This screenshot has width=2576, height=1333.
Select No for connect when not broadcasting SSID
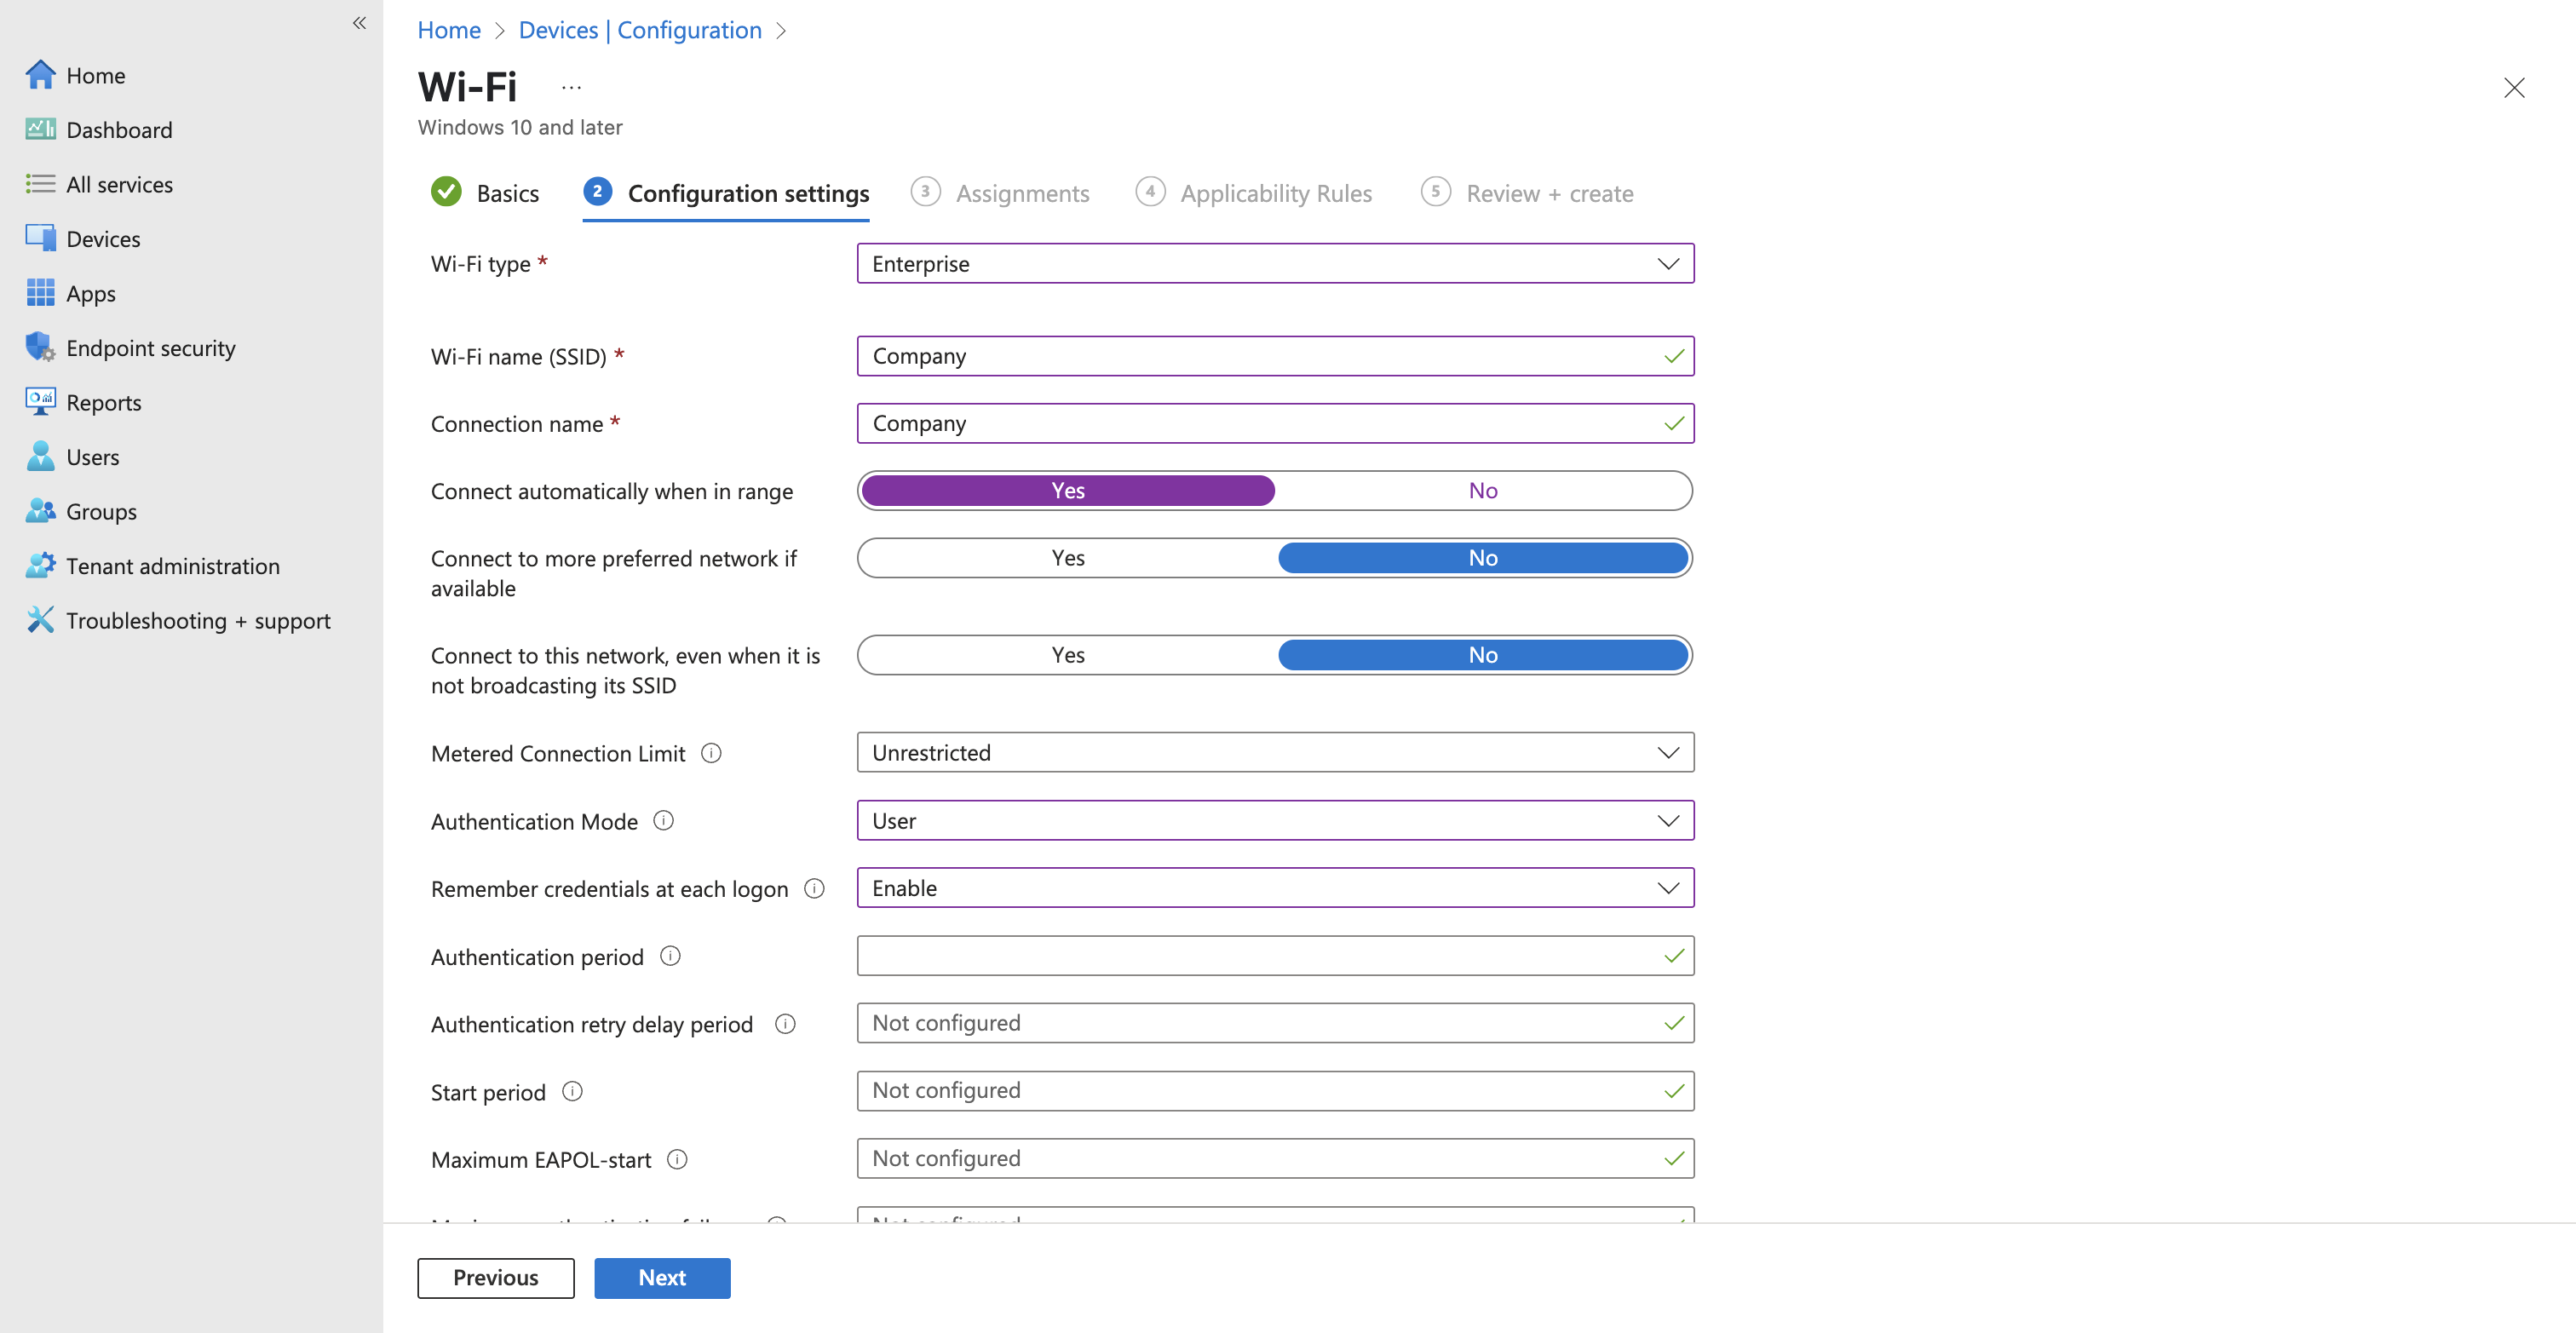(x=1483, y=655)
